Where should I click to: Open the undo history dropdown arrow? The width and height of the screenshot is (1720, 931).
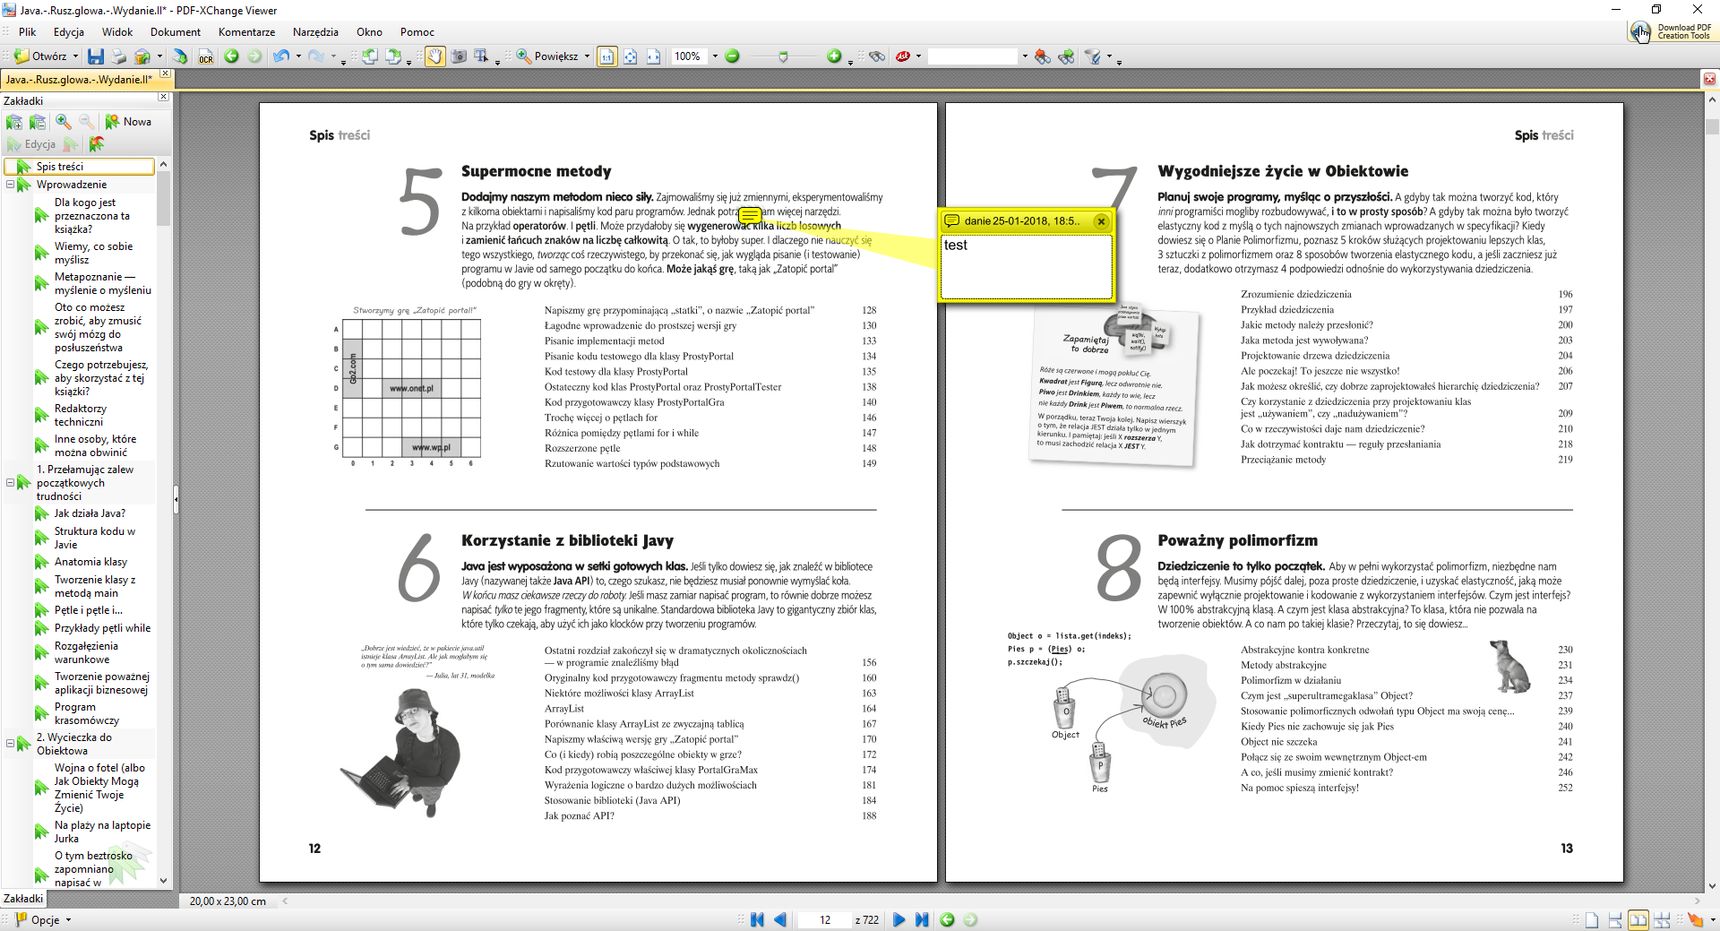[298, 56]
